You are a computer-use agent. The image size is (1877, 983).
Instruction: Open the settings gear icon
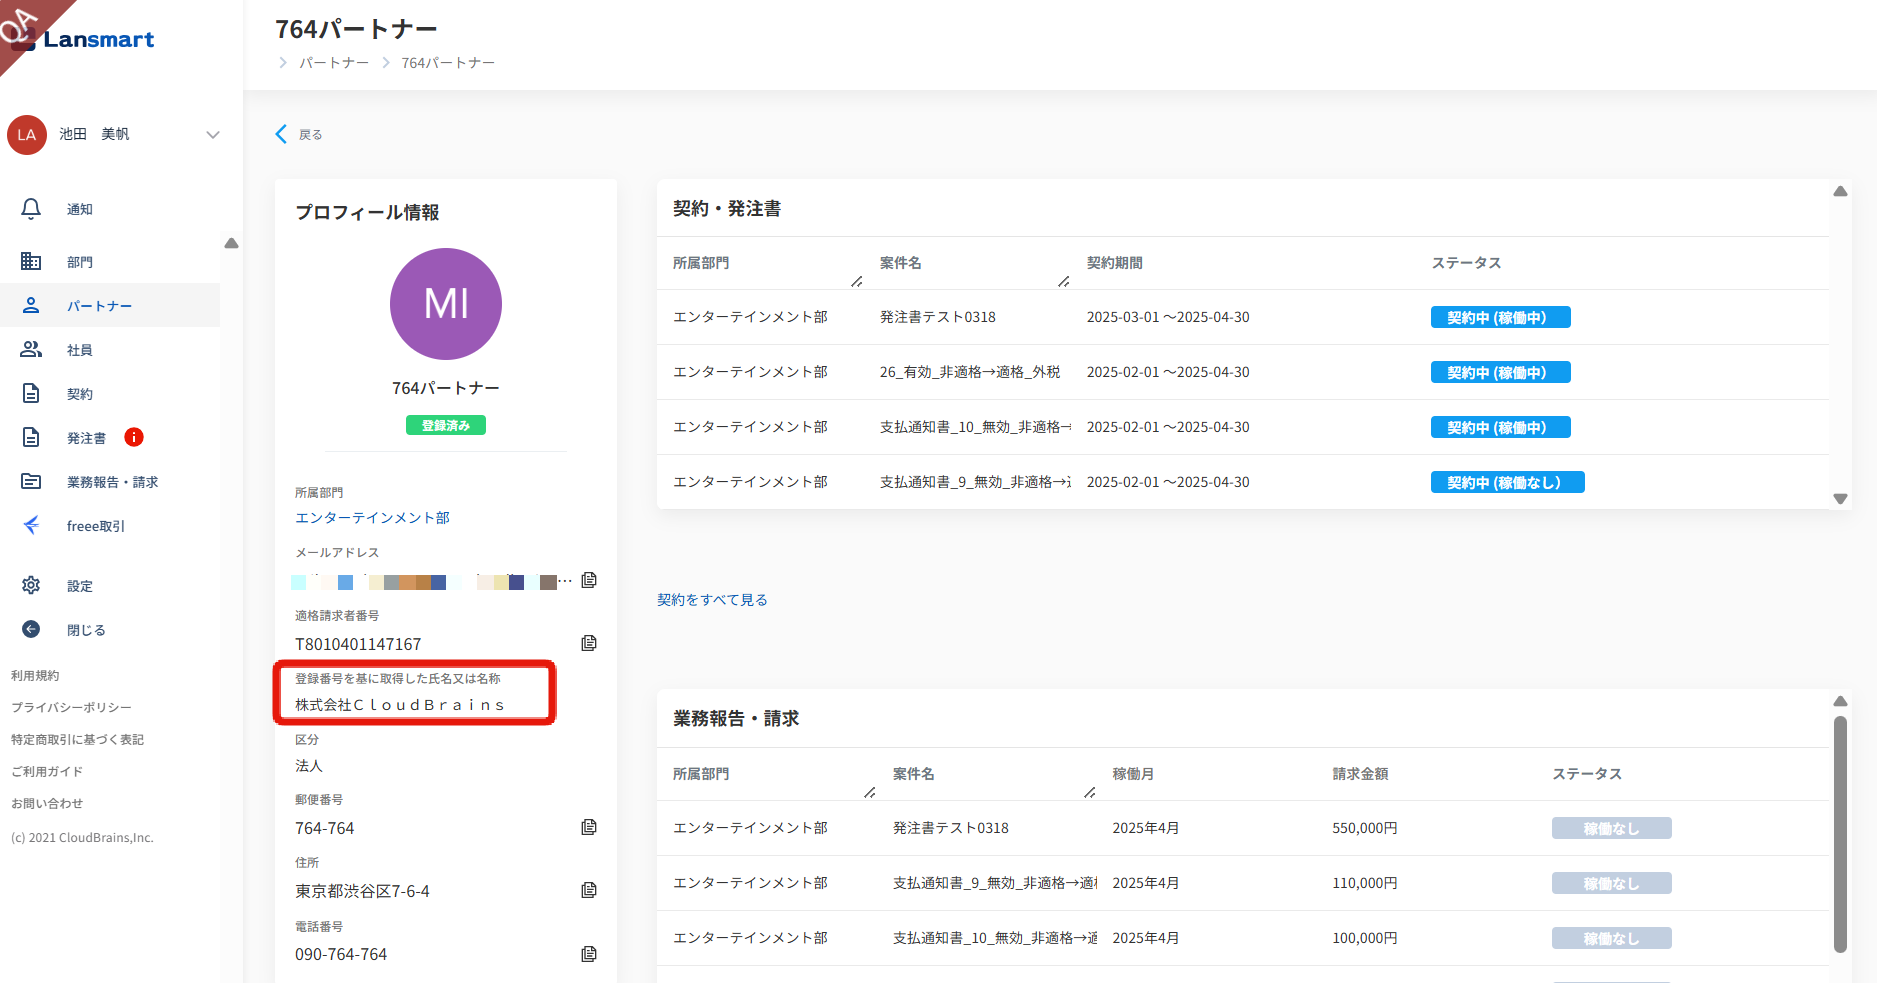pyautogui.click(x=31, y=586)
